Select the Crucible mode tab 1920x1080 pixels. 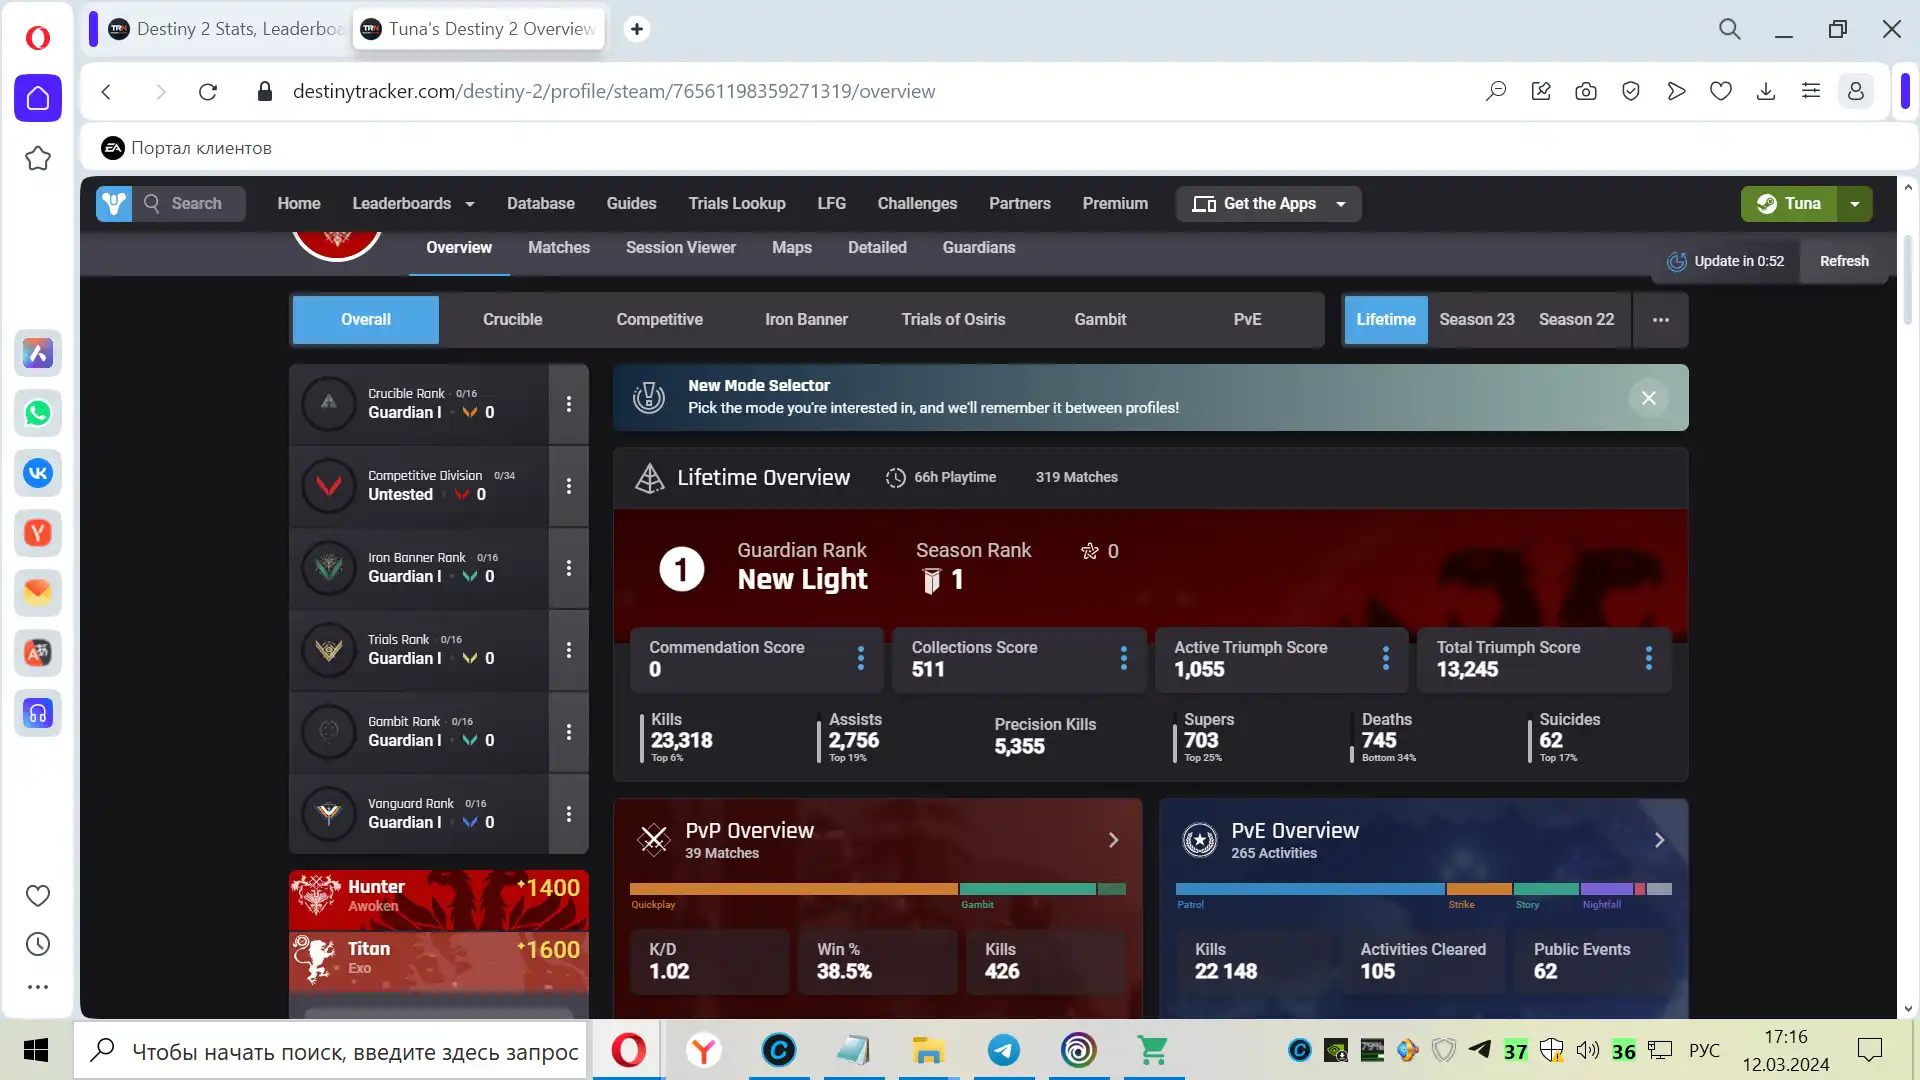513,320
